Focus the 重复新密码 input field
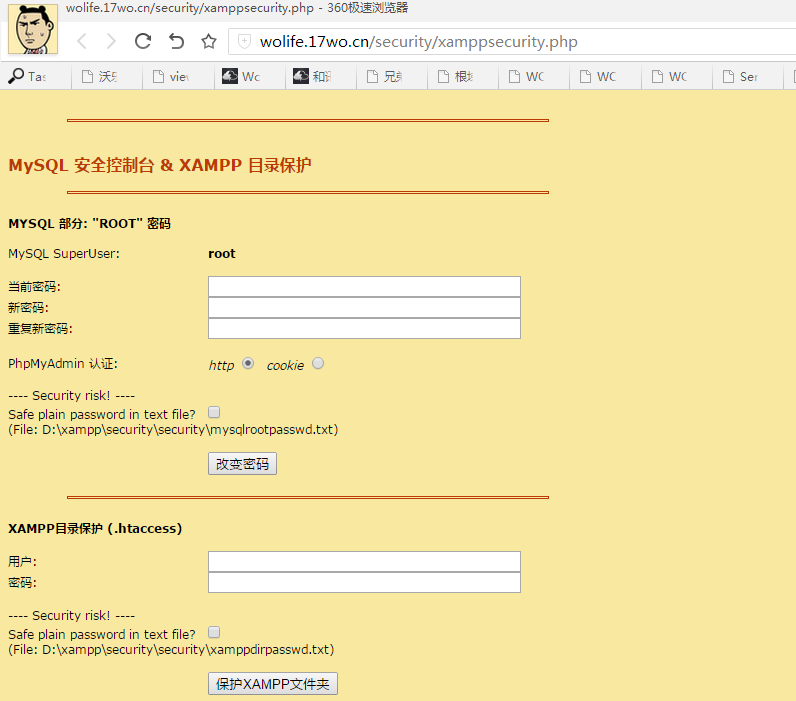The height and width of the screenshot is (701, 796). tap(364, 328)
